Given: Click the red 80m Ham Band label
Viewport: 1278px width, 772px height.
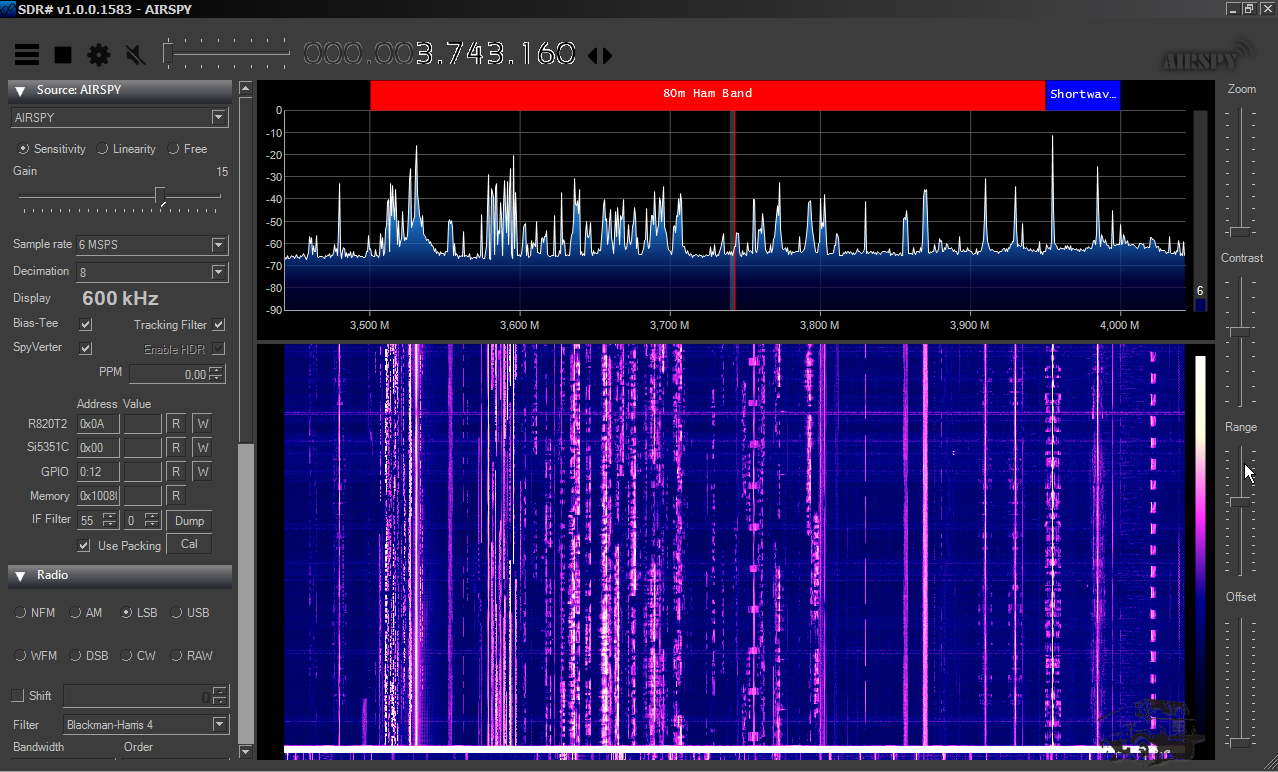Looking at the screenshot, I should [708, 94].
